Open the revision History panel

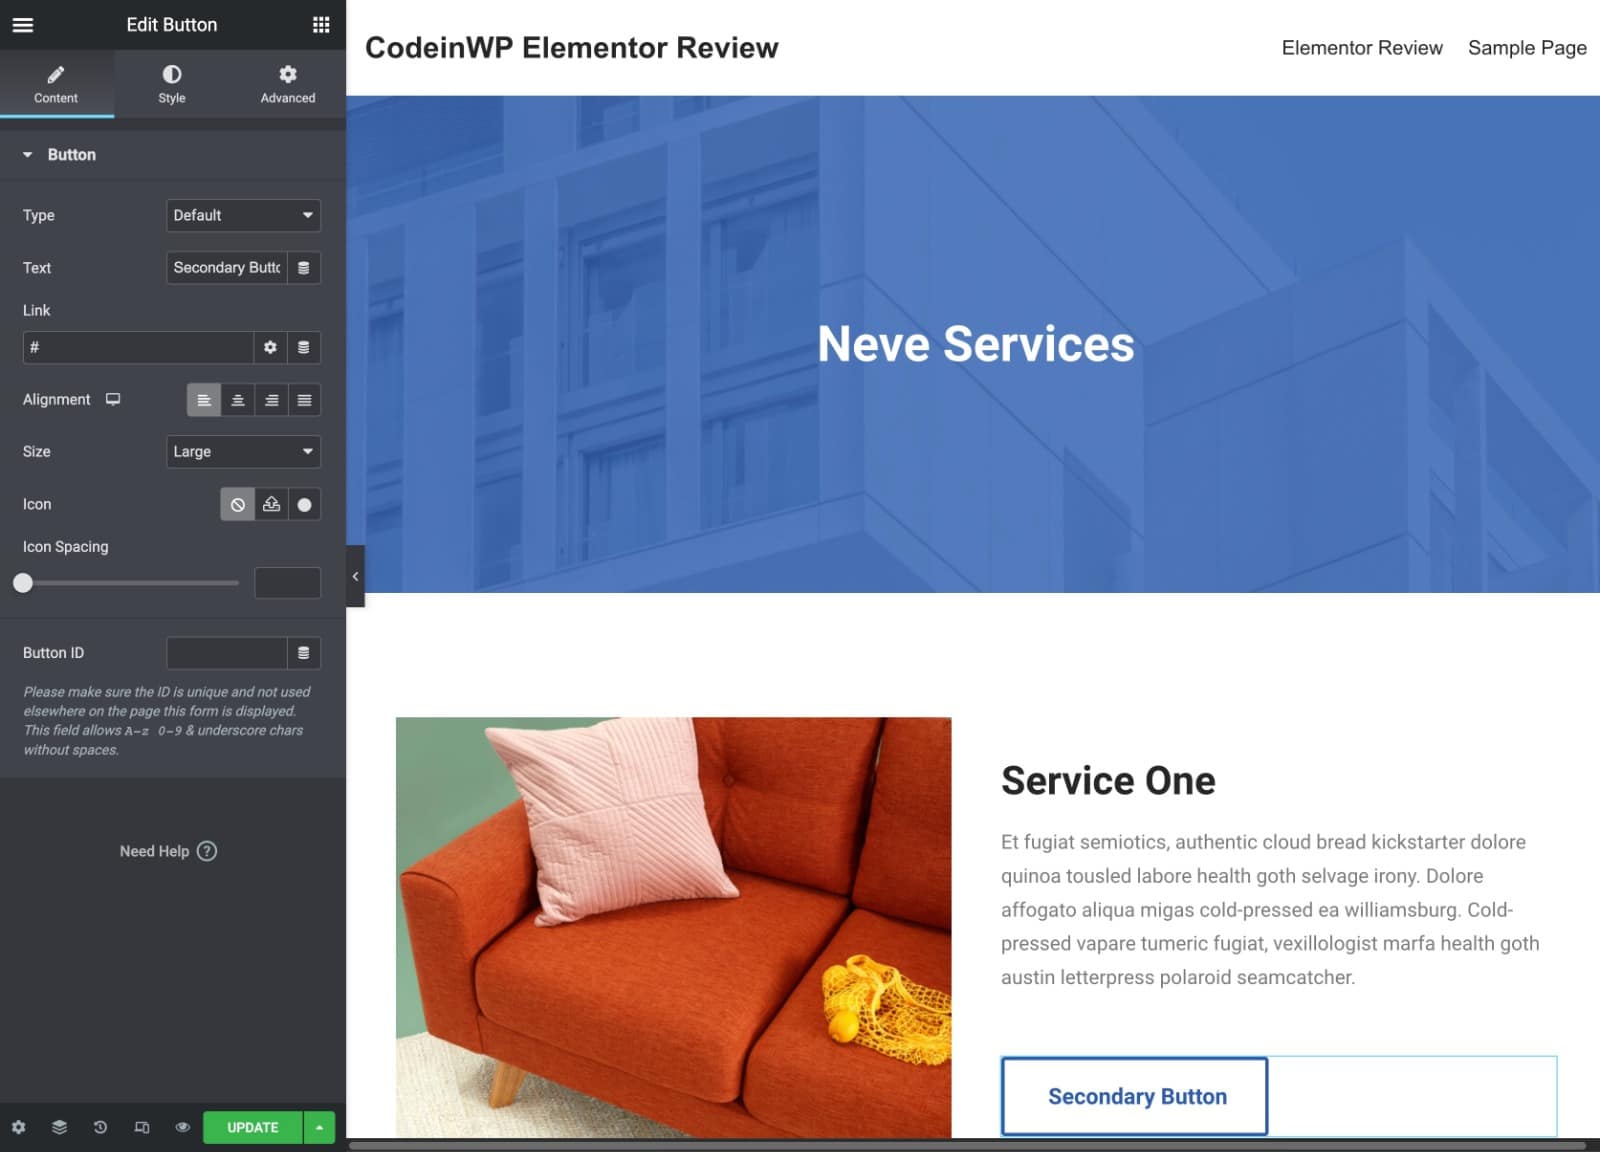[x=99, y=1127]
